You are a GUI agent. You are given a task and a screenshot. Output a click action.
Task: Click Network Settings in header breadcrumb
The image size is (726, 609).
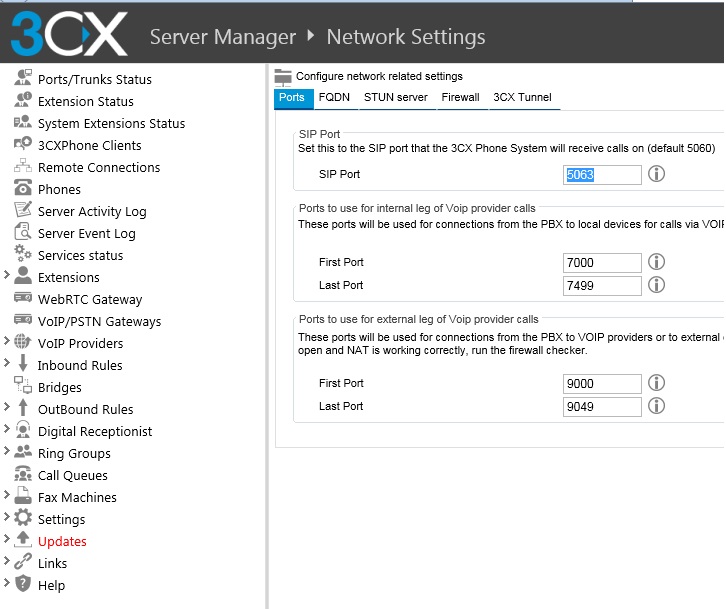pos(406,37)
